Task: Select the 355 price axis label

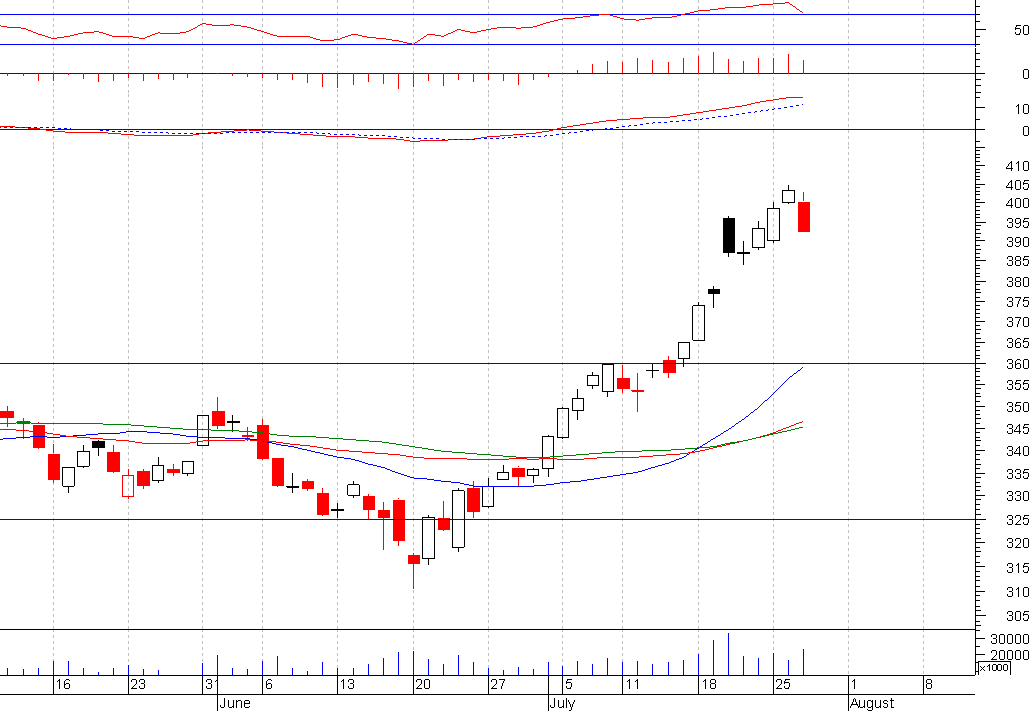Action: 1018,385
